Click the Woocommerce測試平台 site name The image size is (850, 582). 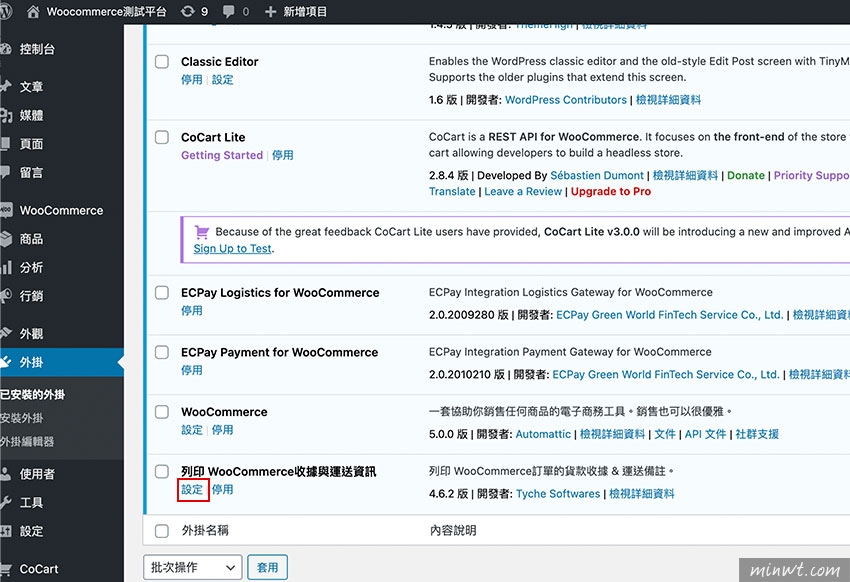tap(106, 11)
